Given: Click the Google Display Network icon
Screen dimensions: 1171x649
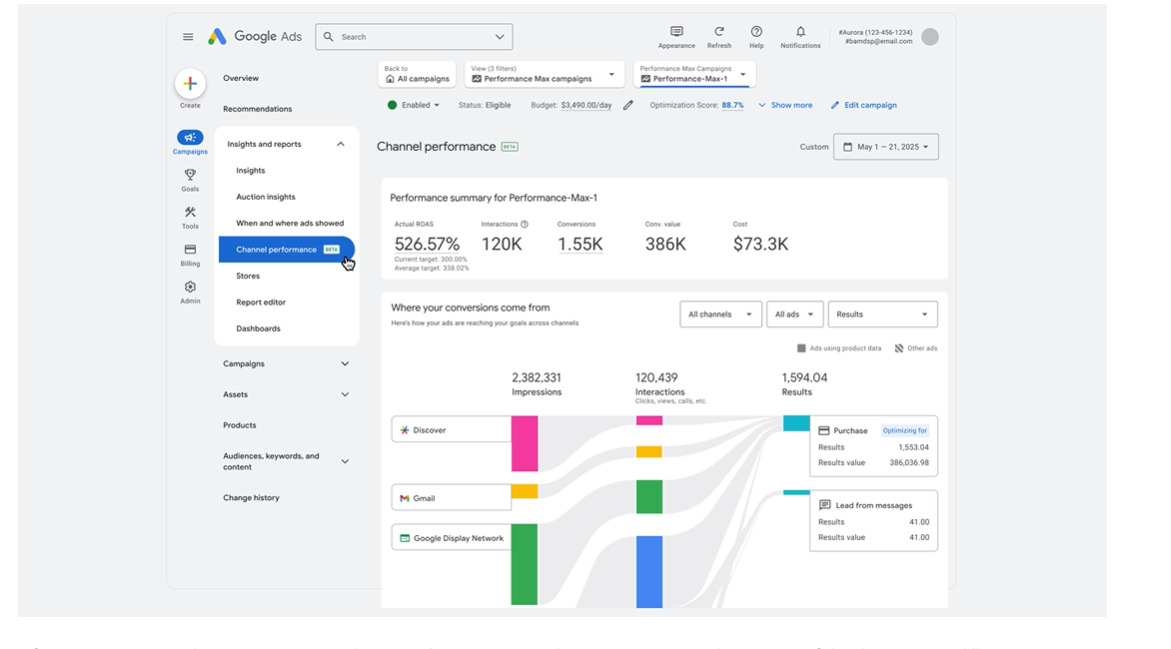Looking at the screenshot, I should (405, 538).
